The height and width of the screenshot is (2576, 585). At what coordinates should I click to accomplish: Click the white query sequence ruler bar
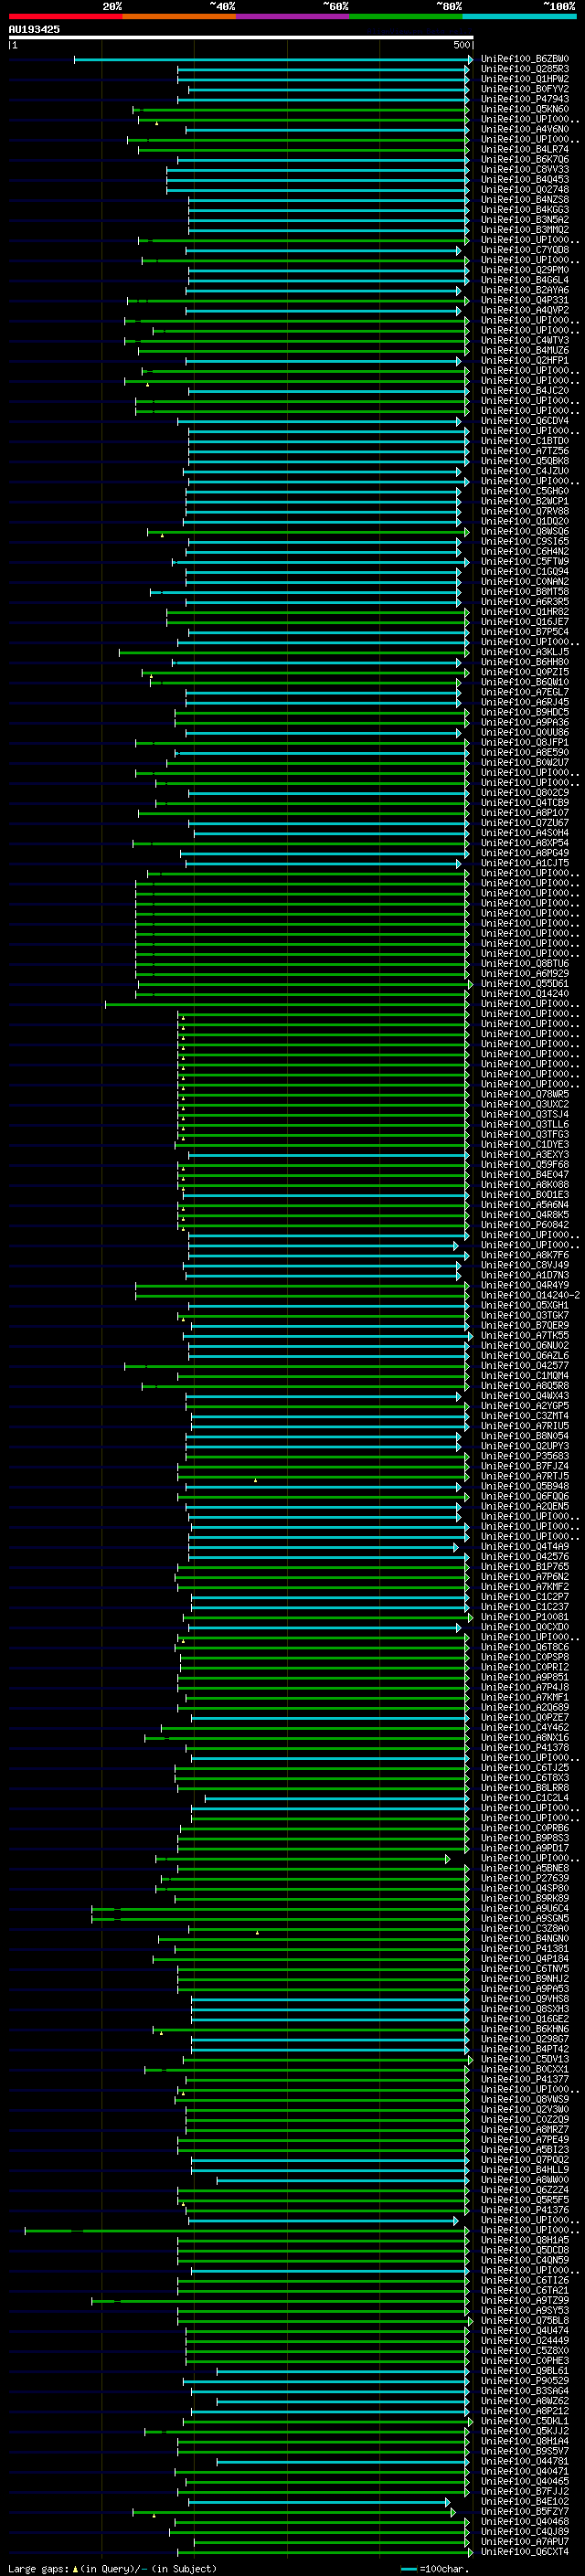[241, 38]
